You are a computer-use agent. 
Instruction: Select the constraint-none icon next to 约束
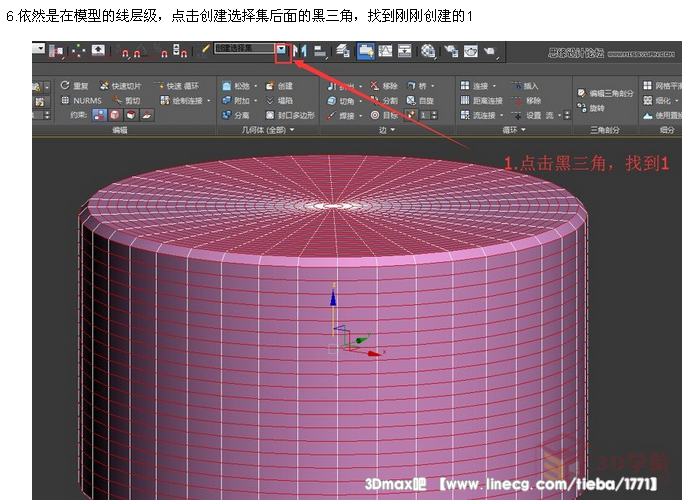click(x=99, y=115)
